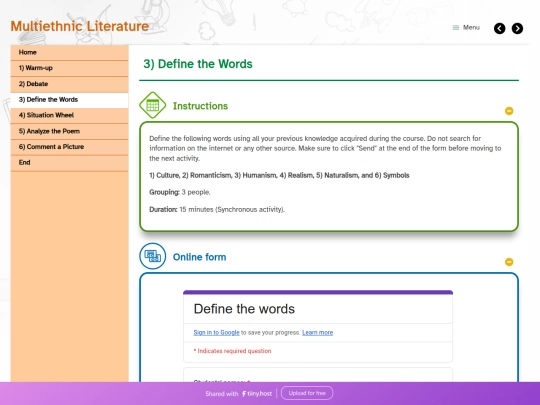Collapse the Online form section

point(509,262)
